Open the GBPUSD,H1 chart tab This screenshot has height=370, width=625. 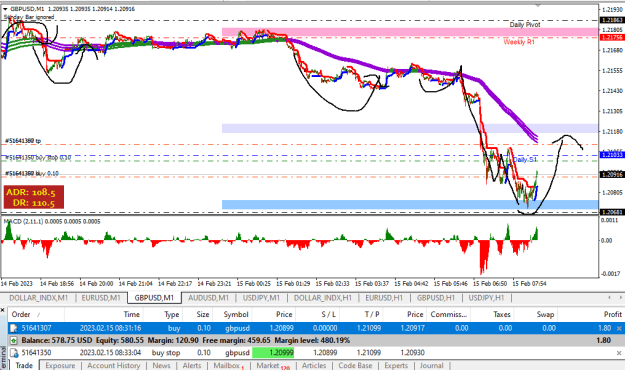pyautogui.click(x=436, y=298)
